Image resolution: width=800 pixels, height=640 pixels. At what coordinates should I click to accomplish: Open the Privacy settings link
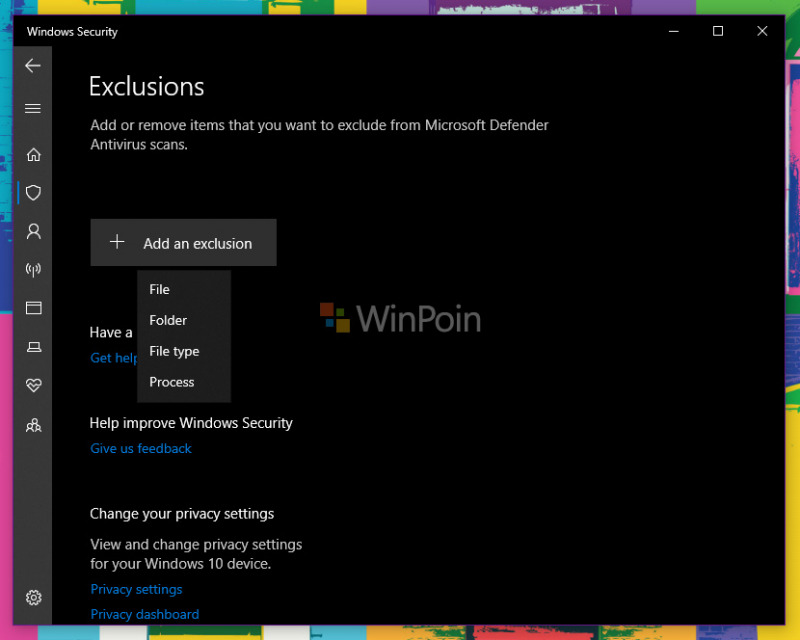[136, 589]
